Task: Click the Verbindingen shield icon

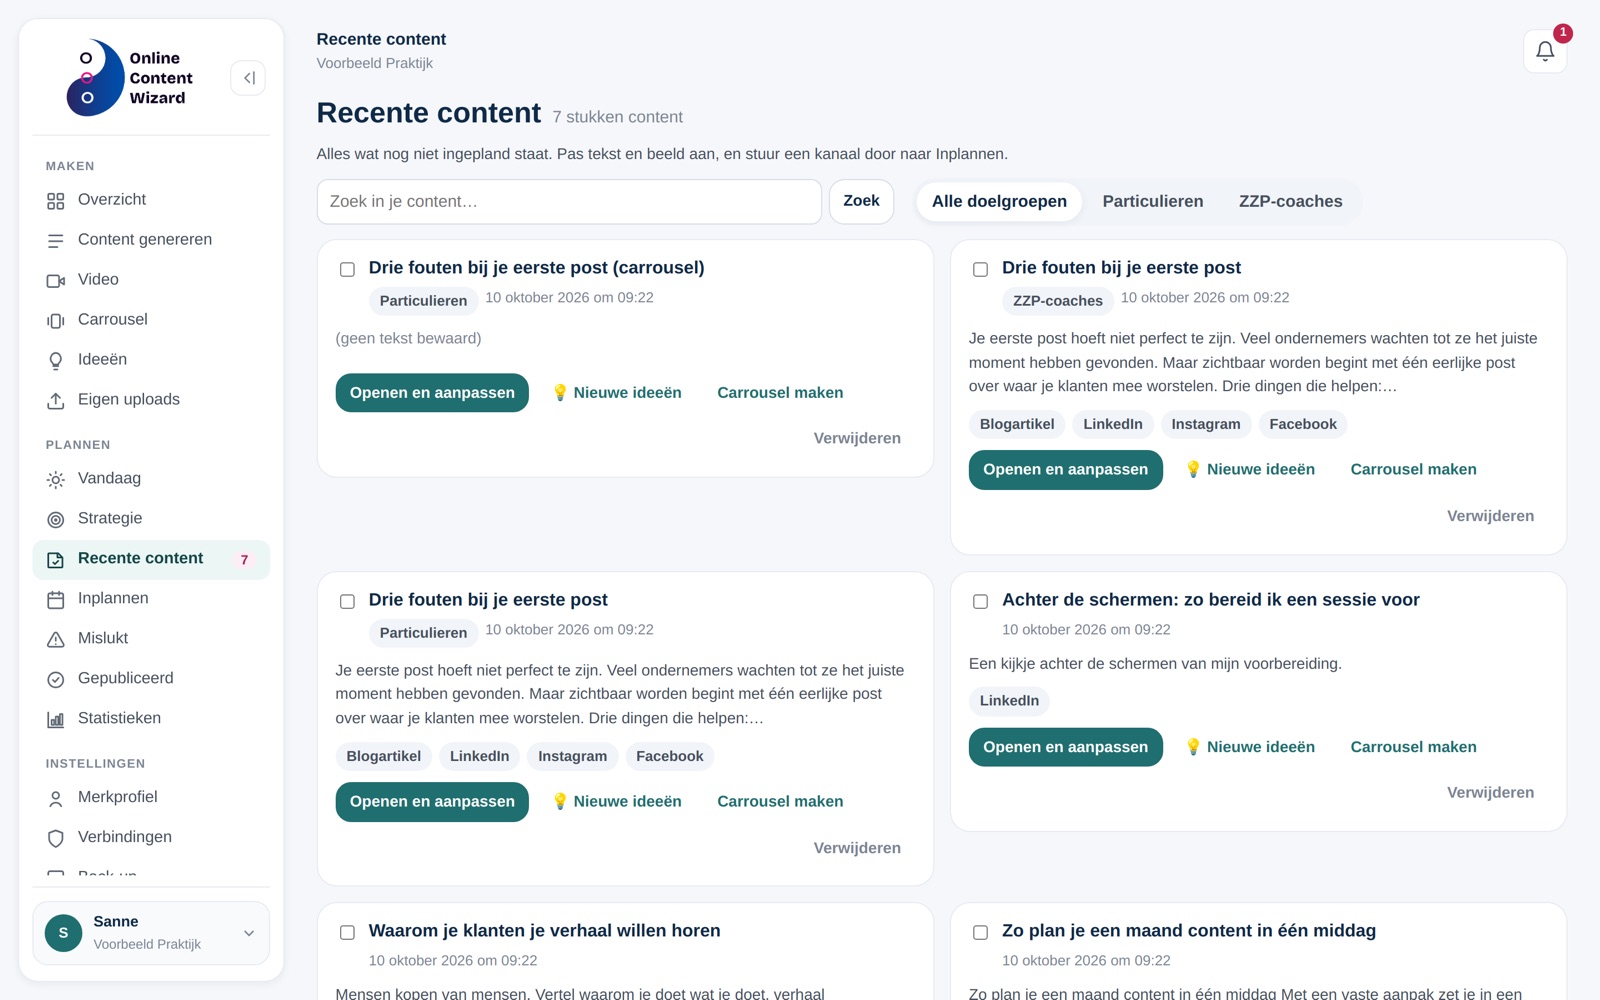Action: pyautogui.click(x=56, y=839)
